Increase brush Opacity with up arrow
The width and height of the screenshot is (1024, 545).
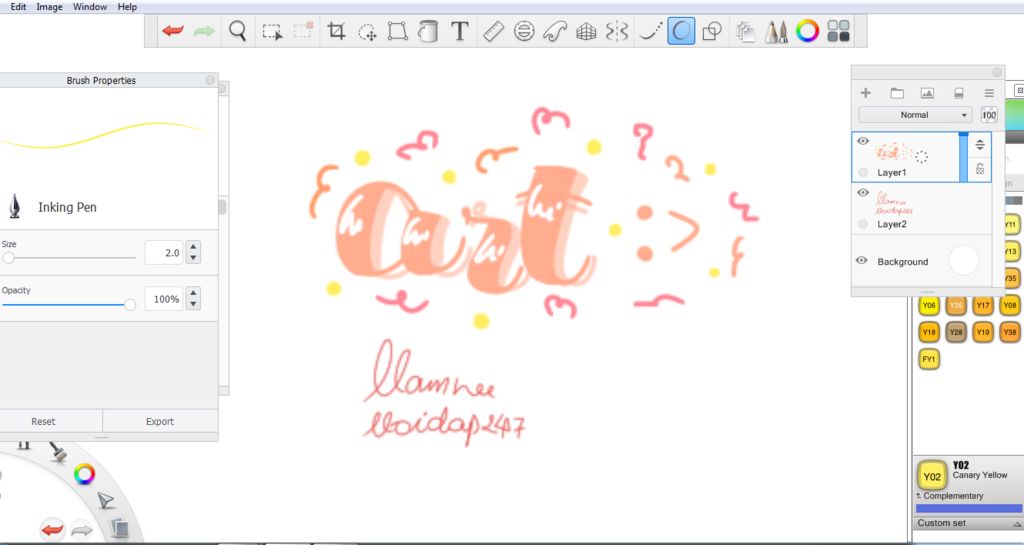193,293
